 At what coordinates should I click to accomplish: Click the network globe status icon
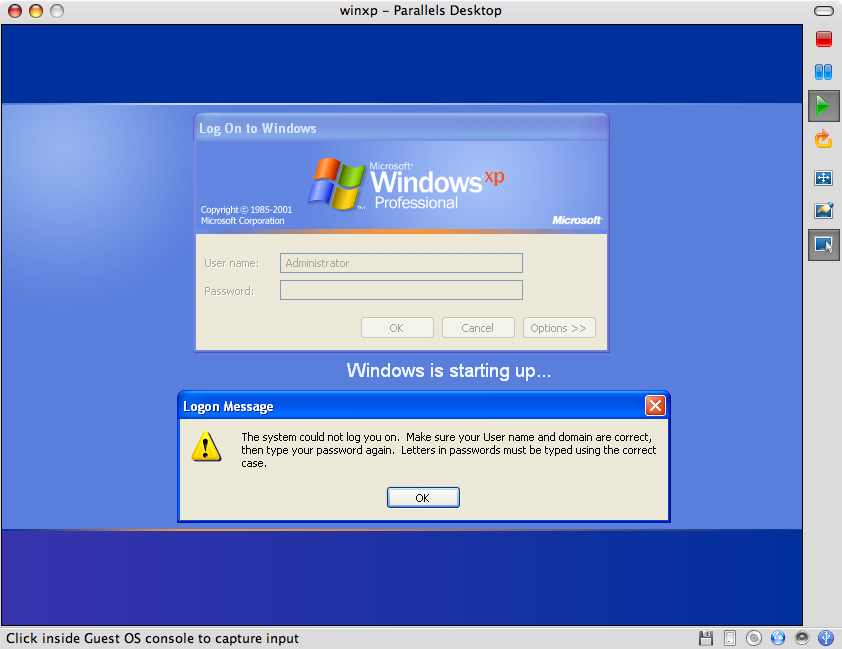tap(778, 638)
